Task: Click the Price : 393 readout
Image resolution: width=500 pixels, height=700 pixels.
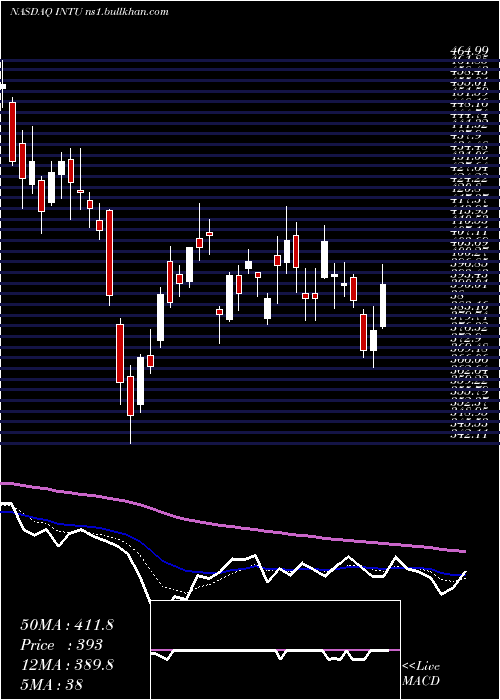Action: 62,645
